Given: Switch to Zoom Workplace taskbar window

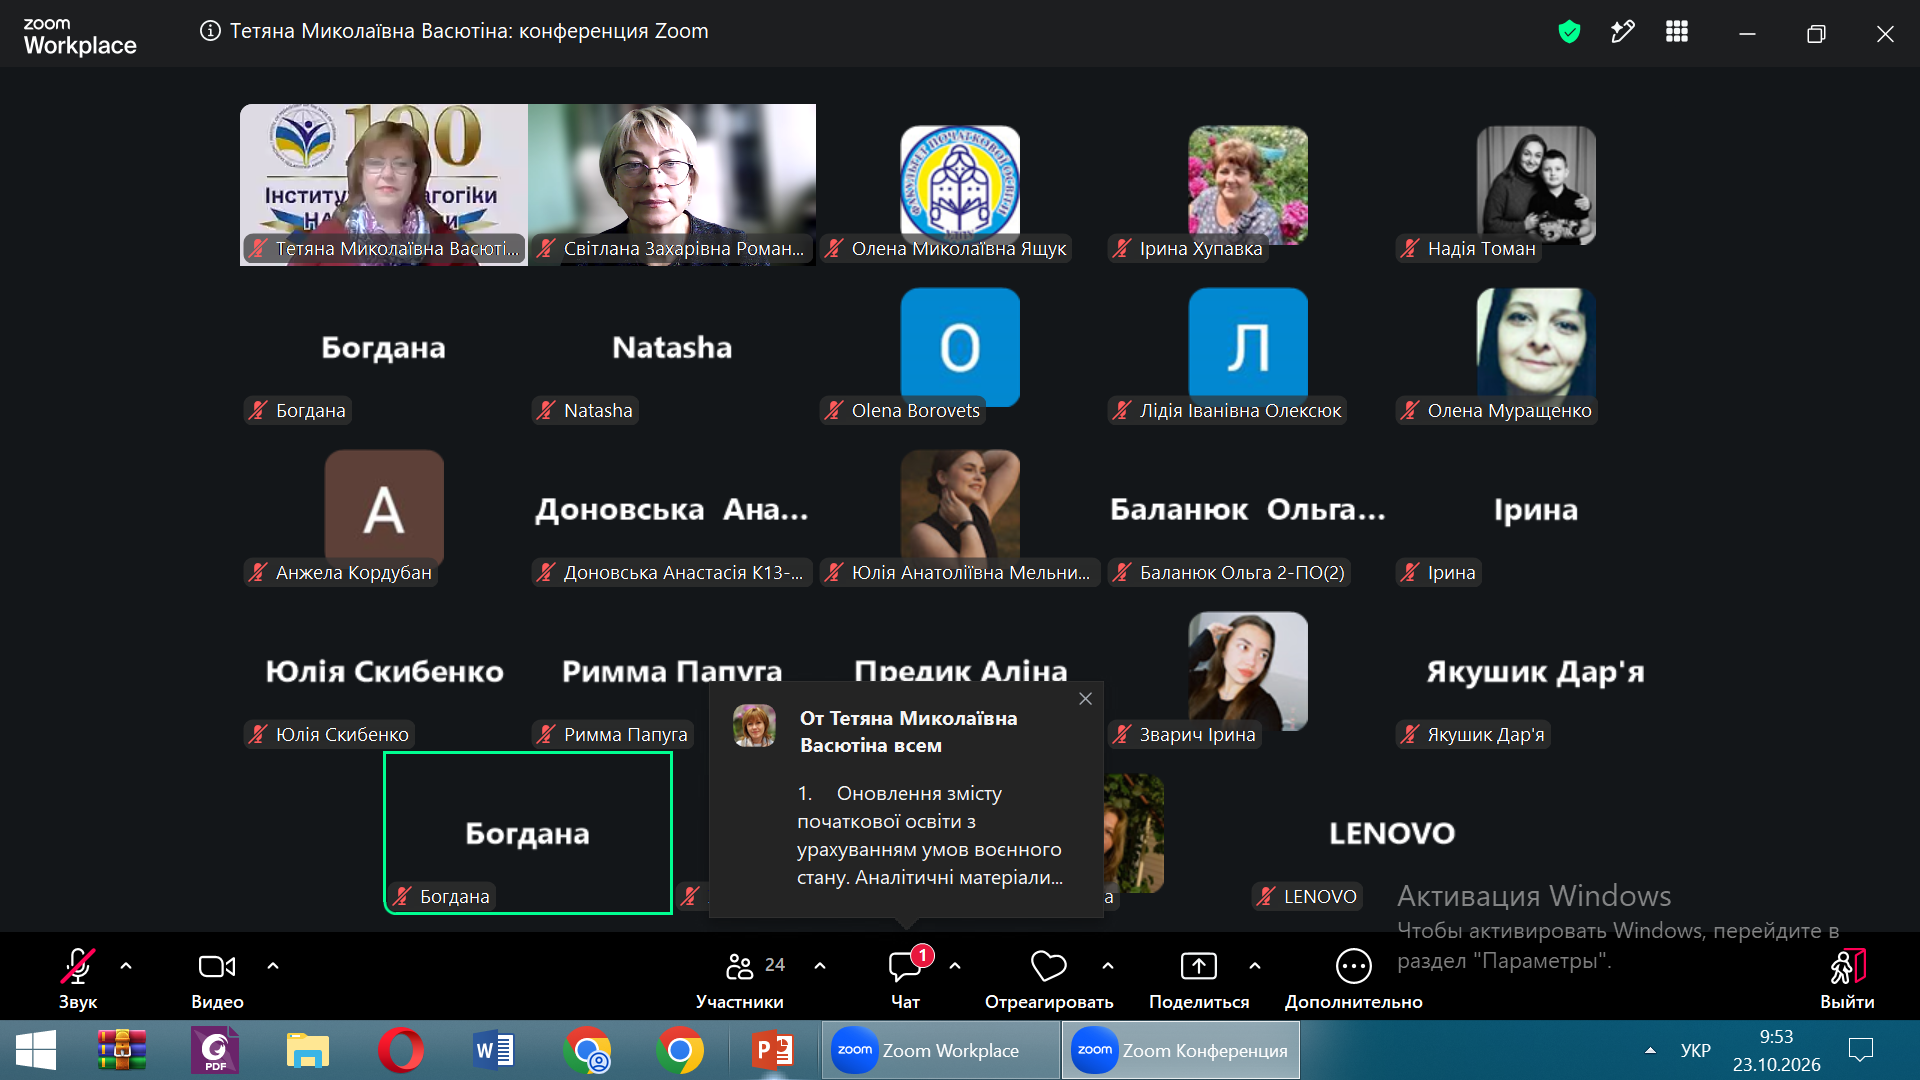Looking at the screenshot, I should [x=940, y=1050].
